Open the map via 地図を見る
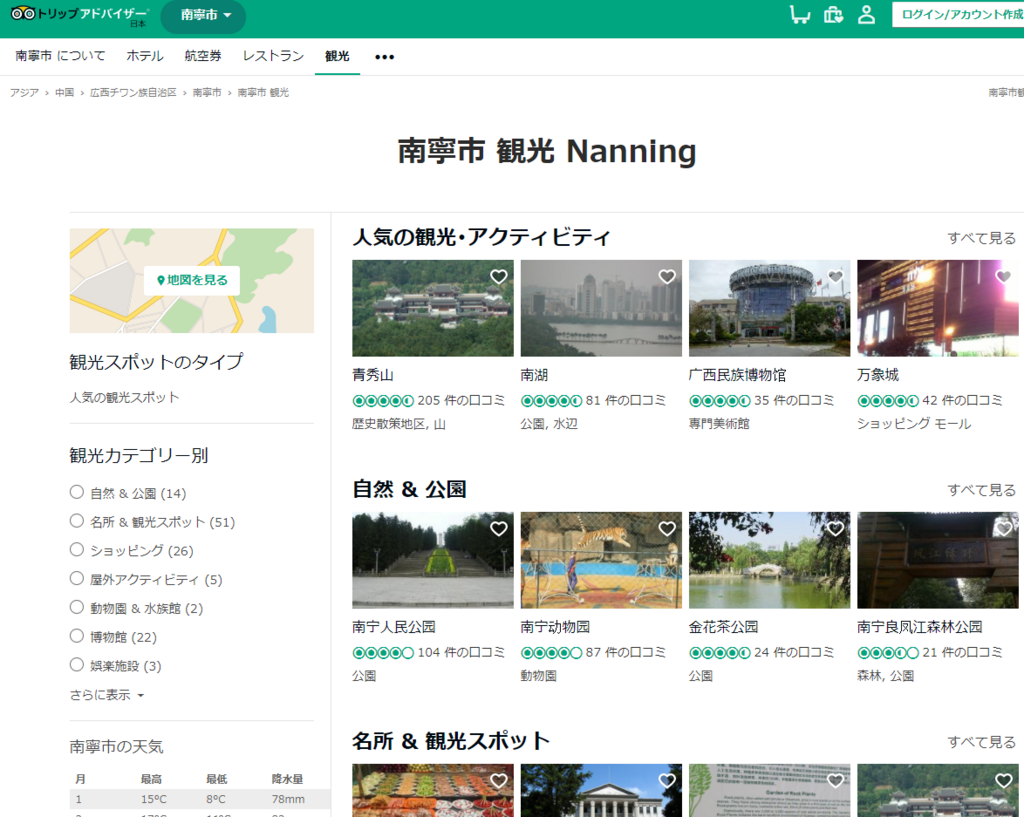1024x817 pixels. (x=191, y=281)
